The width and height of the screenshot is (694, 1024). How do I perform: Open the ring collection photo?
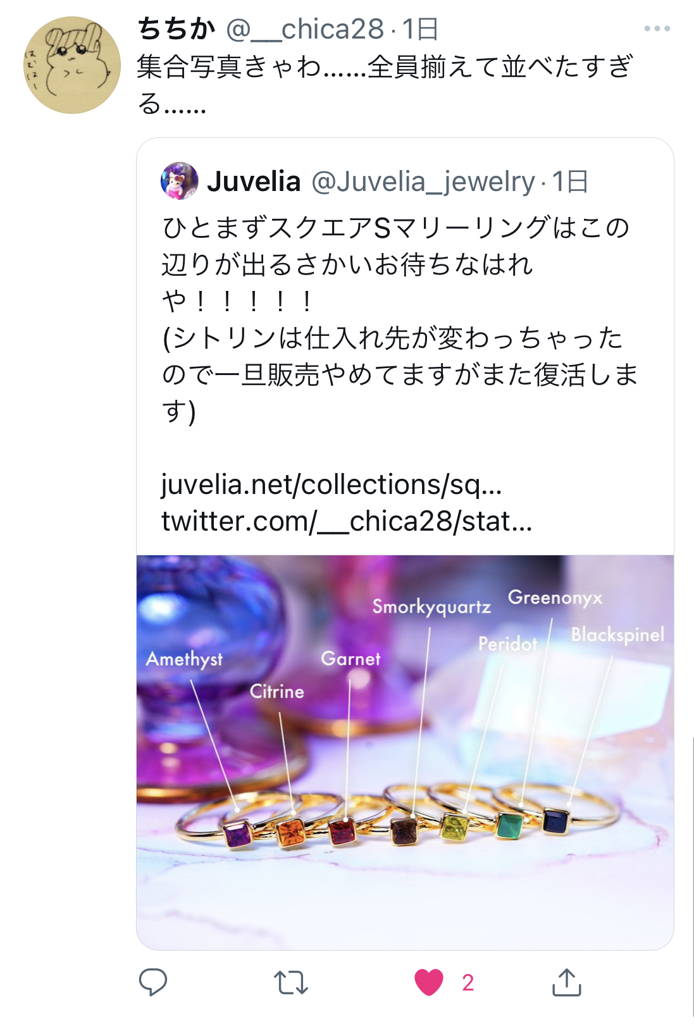click(x=405, y=752)
